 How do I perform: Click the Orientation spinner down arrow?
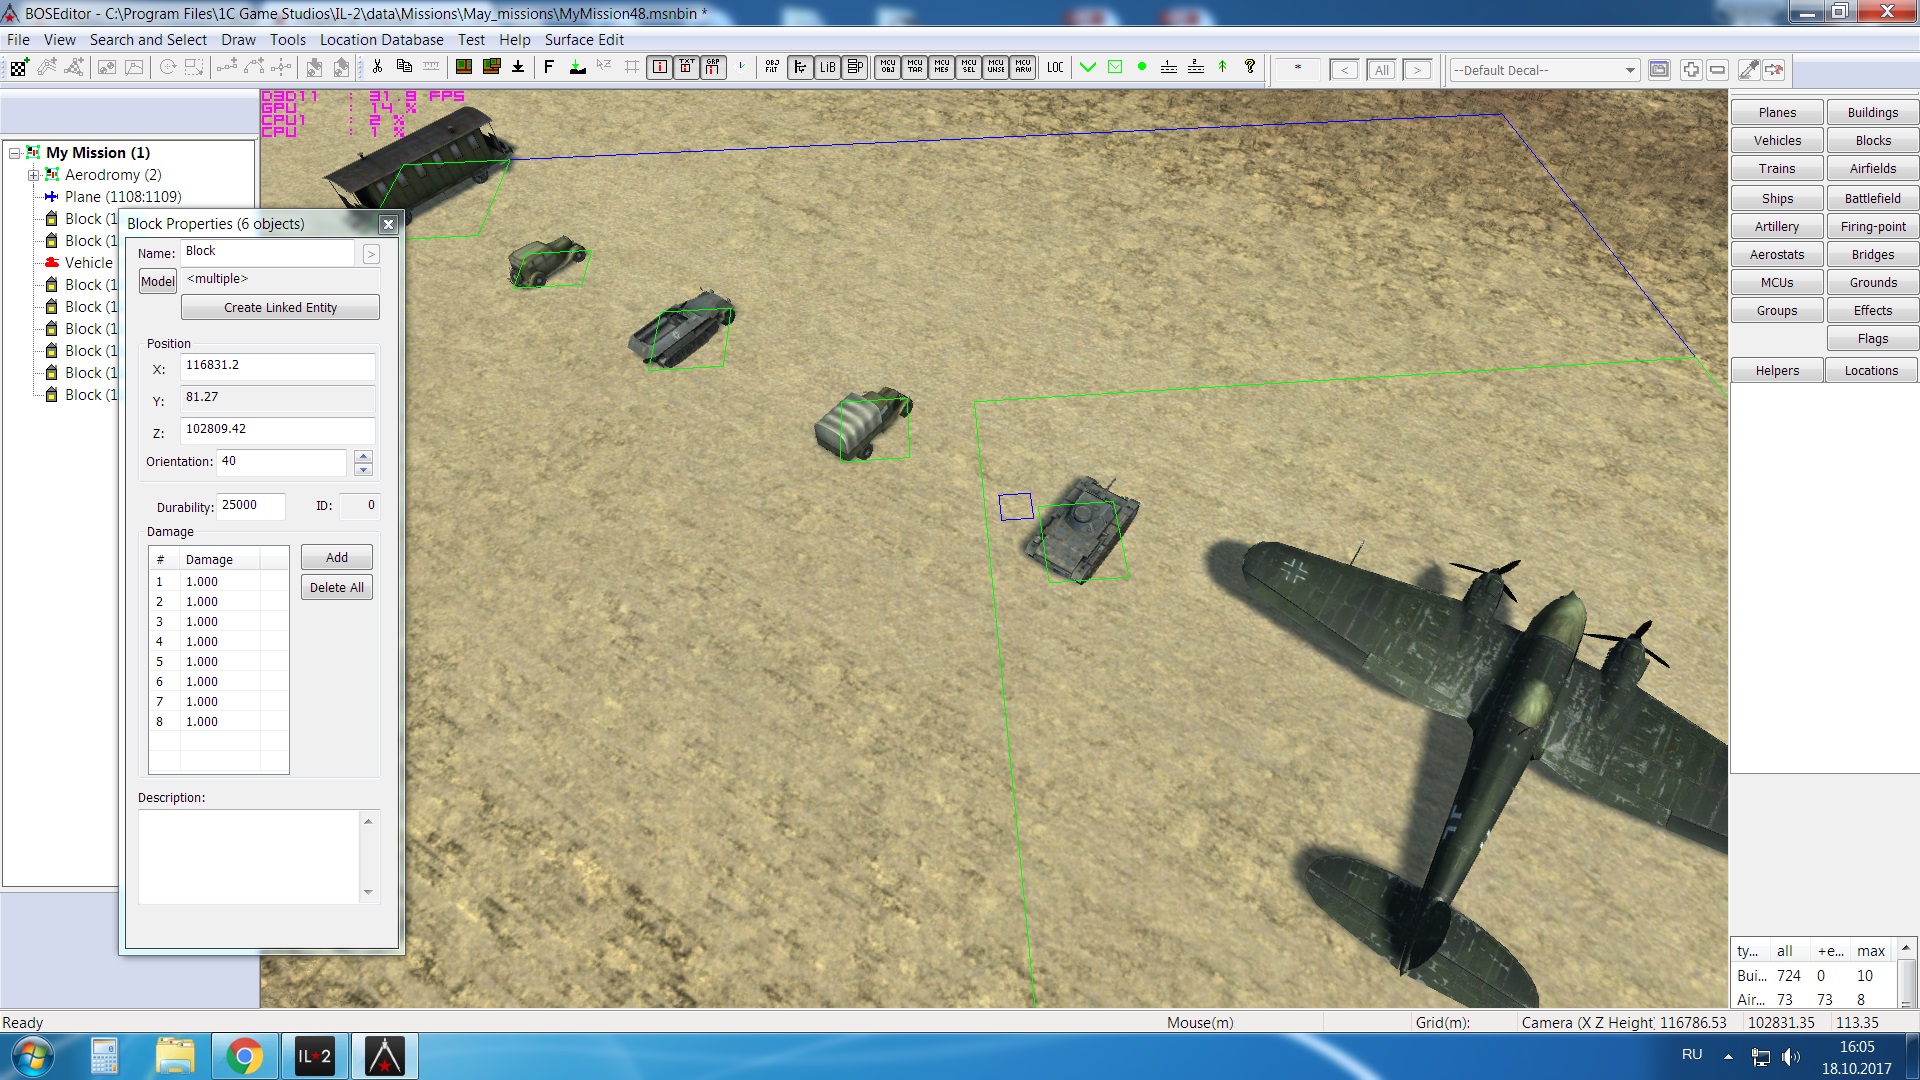tap(363, 469)
